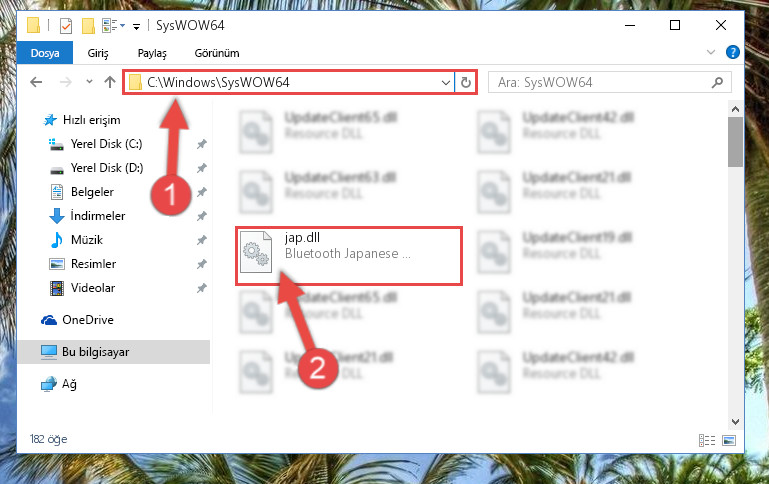Toggle pin for Yerel Disk (C:)
Image resolution: width=769 pixels, height=484 pixels.
[202, 144]
